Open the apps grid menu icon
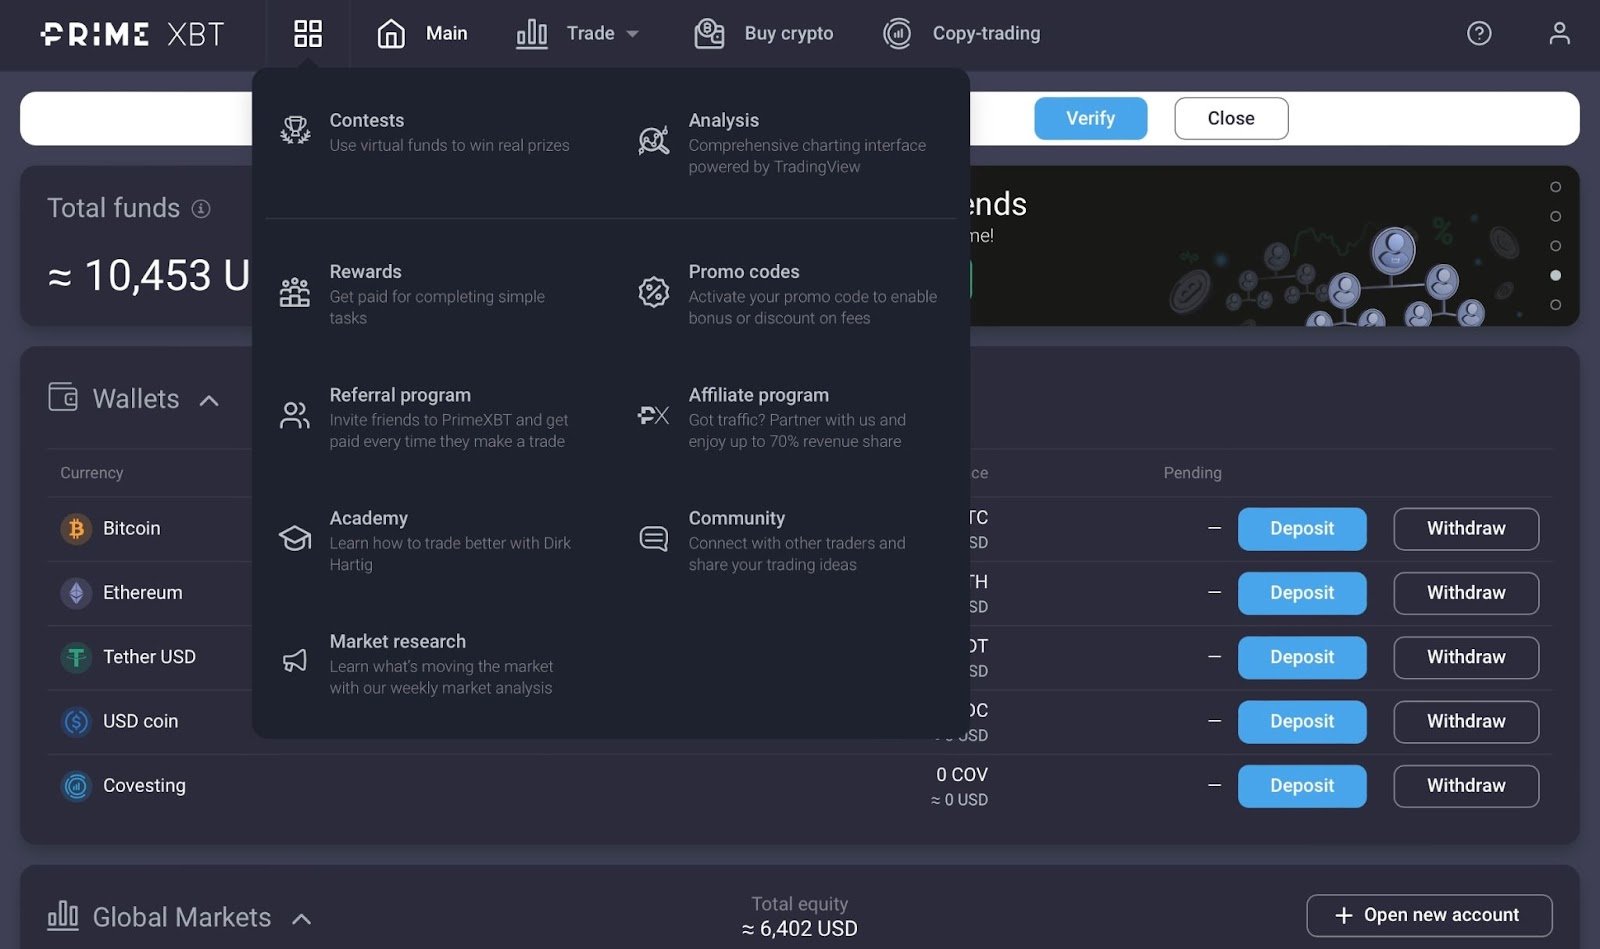This screenshot has width=1600, height=949. [x=308, y=34]
